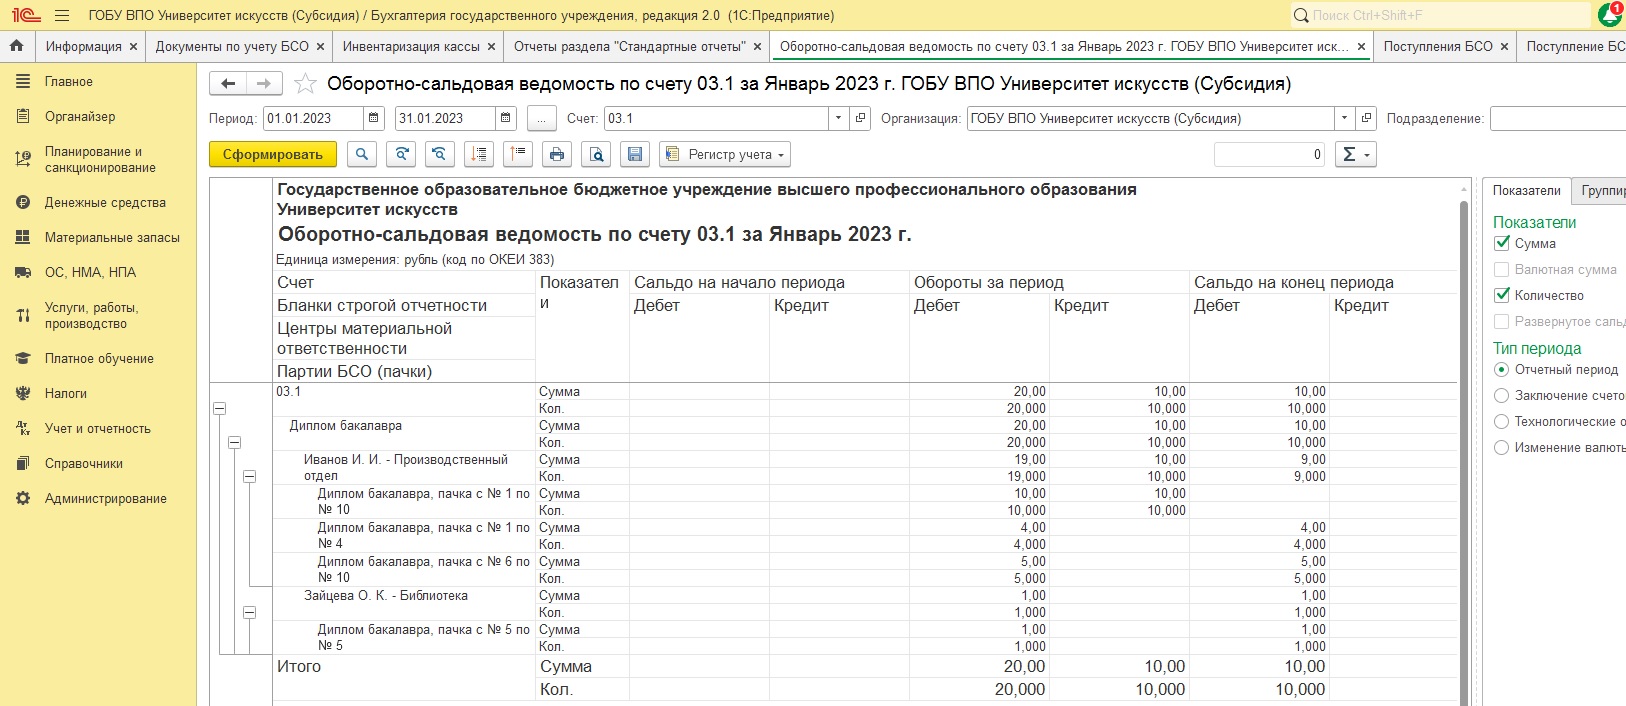The height and width of the screenshot is (706, 1626).
Task: Click the Сформировать button
Action: tap(273, 154)
